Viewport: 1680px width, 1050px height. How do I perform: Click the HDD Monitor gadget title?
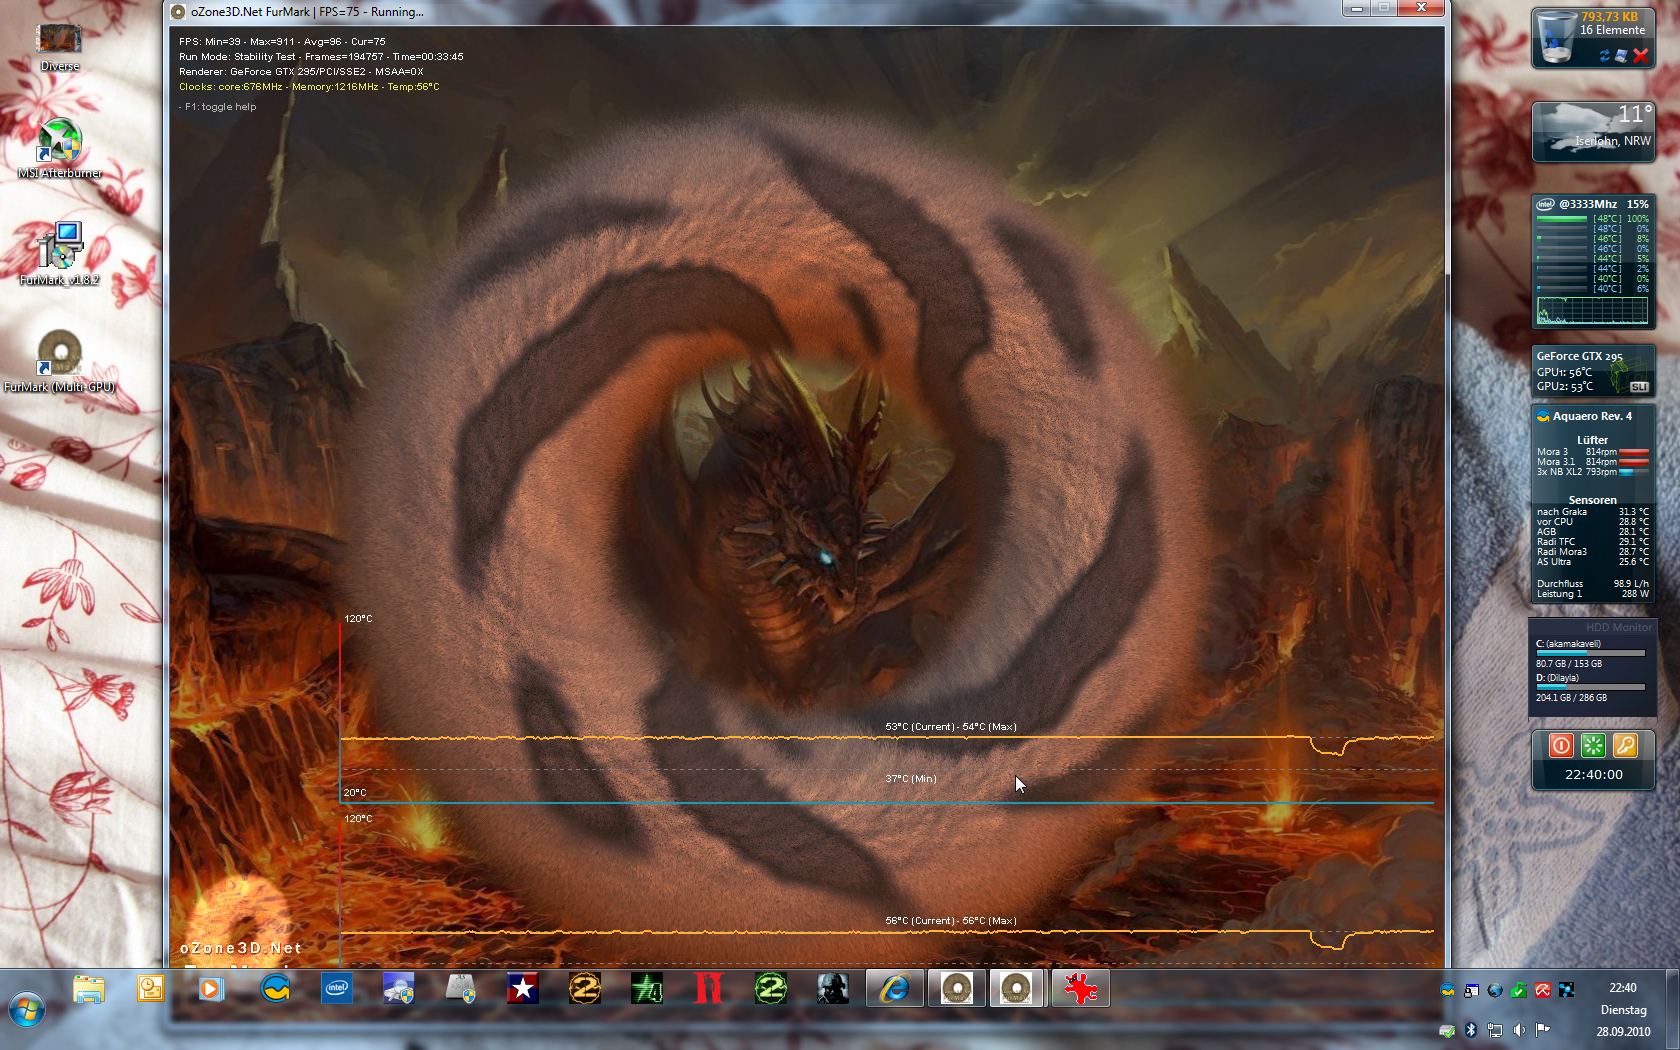pyautogui.click(x=1619, y=628)
